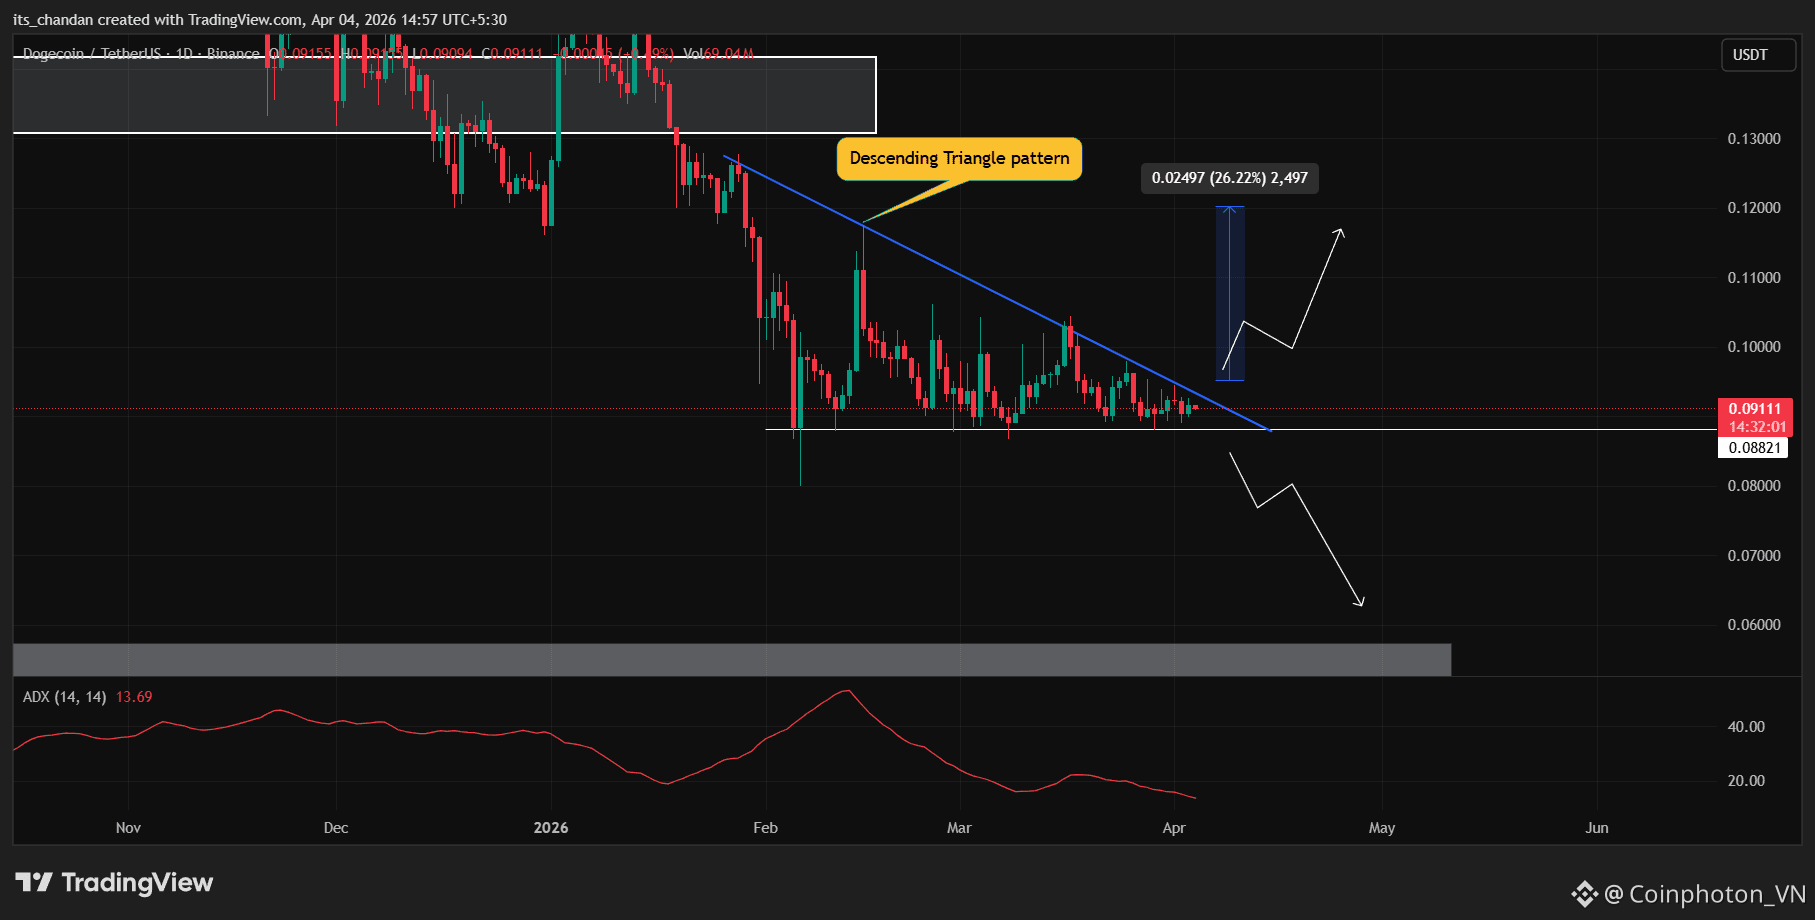The image size is (1815, 920).
Task: Click the 14:32:01 candle countdown timer
Action: pyautogui.click(x=1759, y=426)
